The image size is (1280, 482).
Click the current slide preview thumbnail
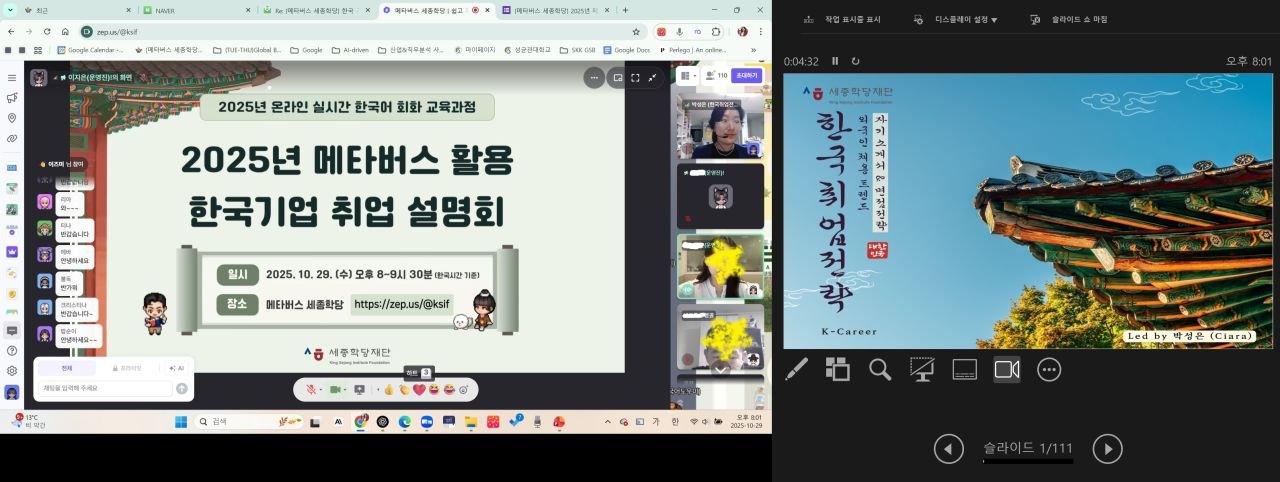pyautogui.click(x=1028, y=211)
